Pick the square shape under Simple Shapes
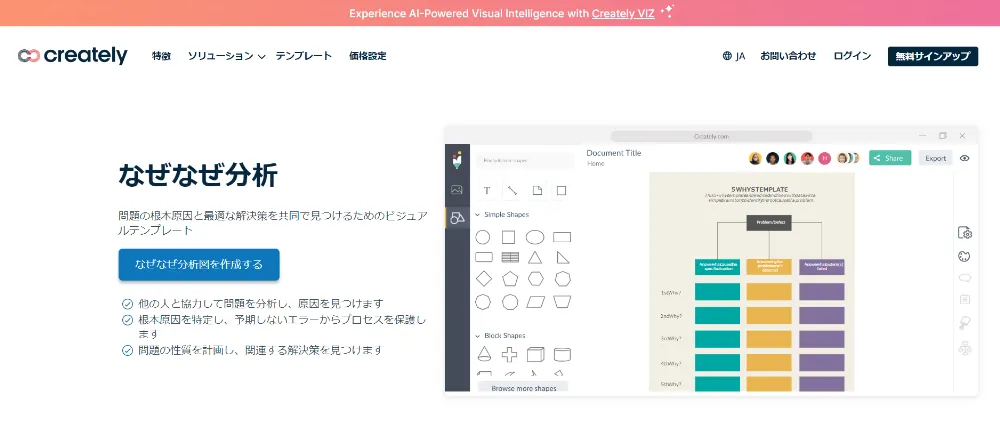 point(508,237)
